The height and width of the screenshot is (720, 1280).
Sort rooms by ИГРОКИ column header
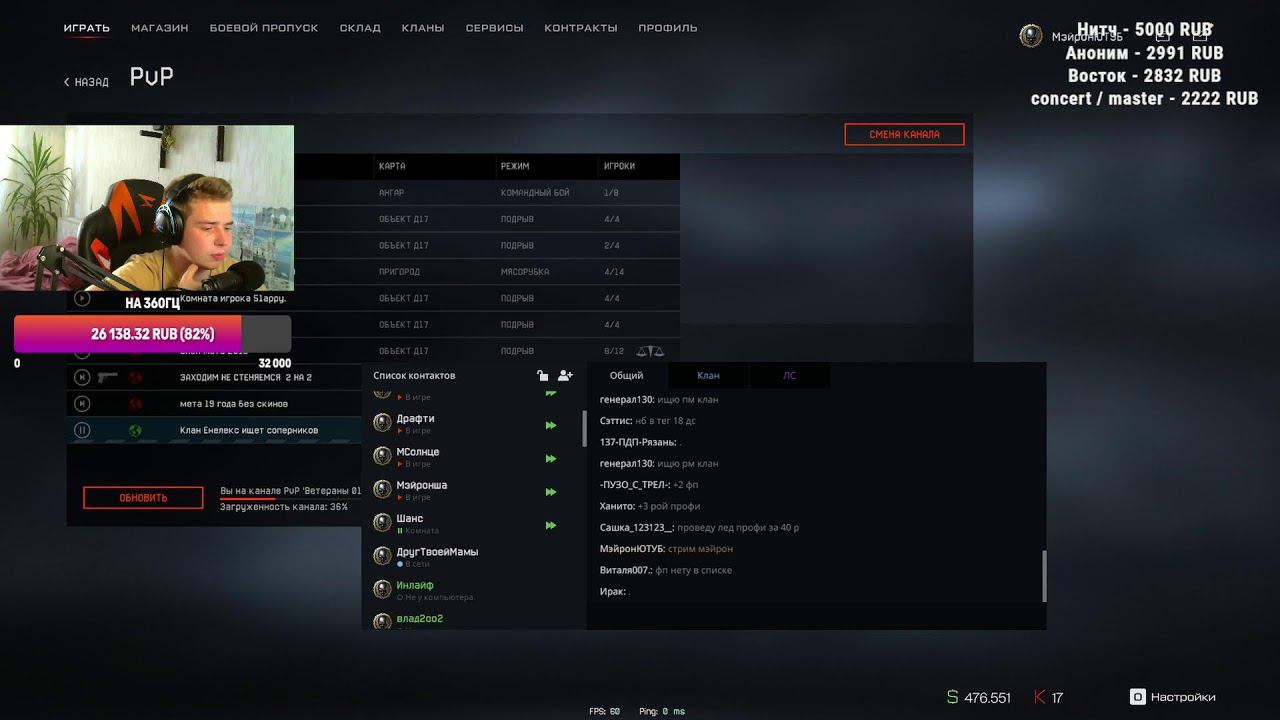619,166
